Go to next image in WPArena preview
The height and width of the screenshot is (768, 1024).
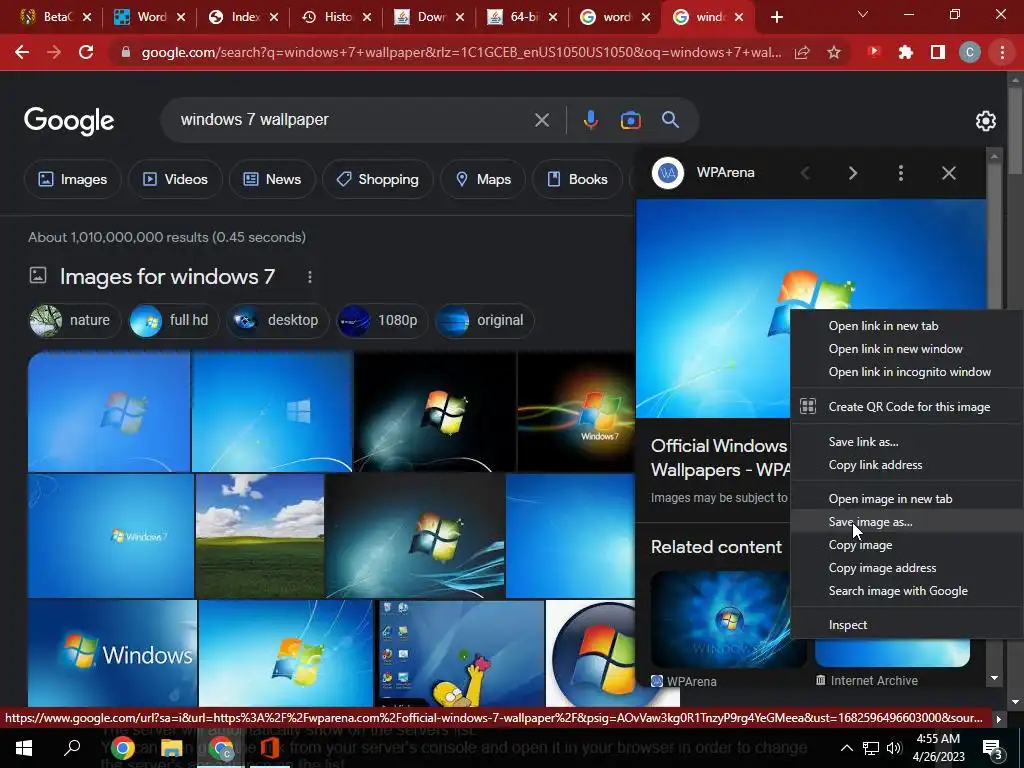click(x=853, y=173)
